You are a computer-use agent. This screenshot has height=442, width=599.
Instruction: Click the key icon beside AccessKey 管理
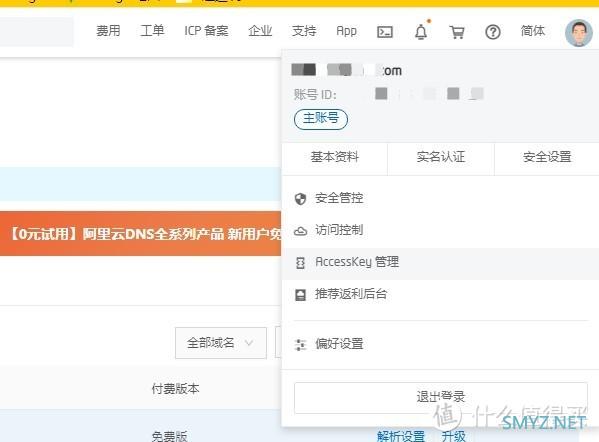click(x=301, y=263)
